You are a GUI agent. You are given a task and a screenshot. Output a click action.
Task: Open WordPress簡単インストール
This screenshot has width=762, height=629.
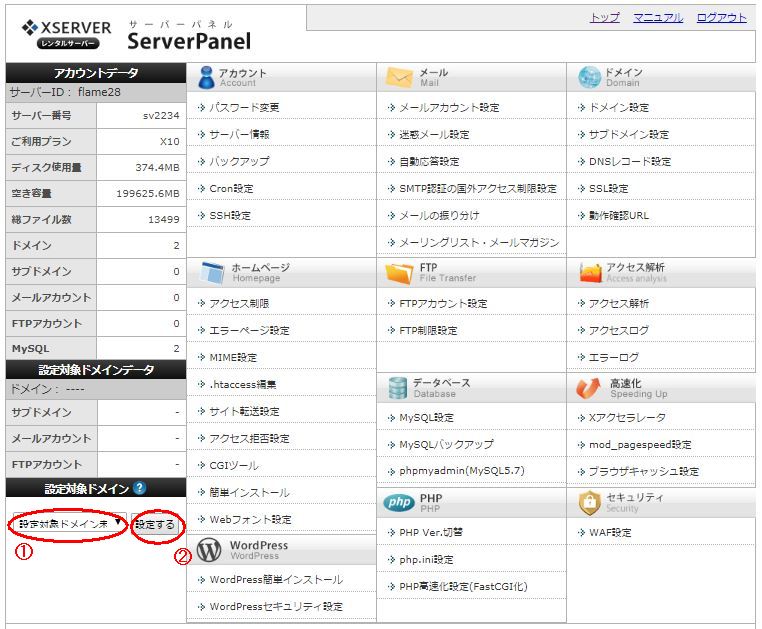tap(276, 579)
